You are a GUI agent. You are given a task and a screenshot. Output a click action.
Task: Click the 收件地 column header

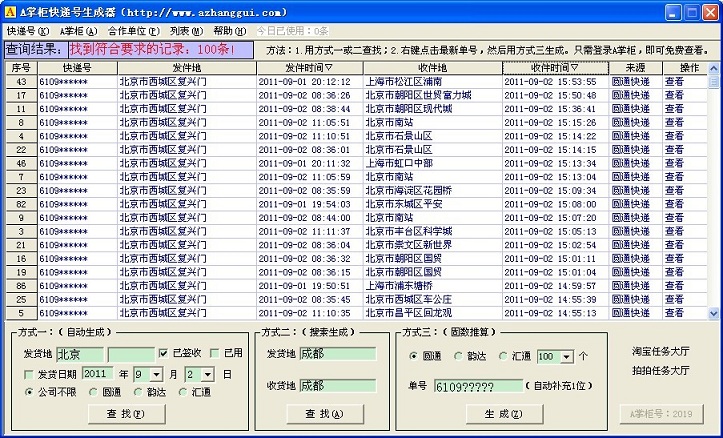[433, 68]
